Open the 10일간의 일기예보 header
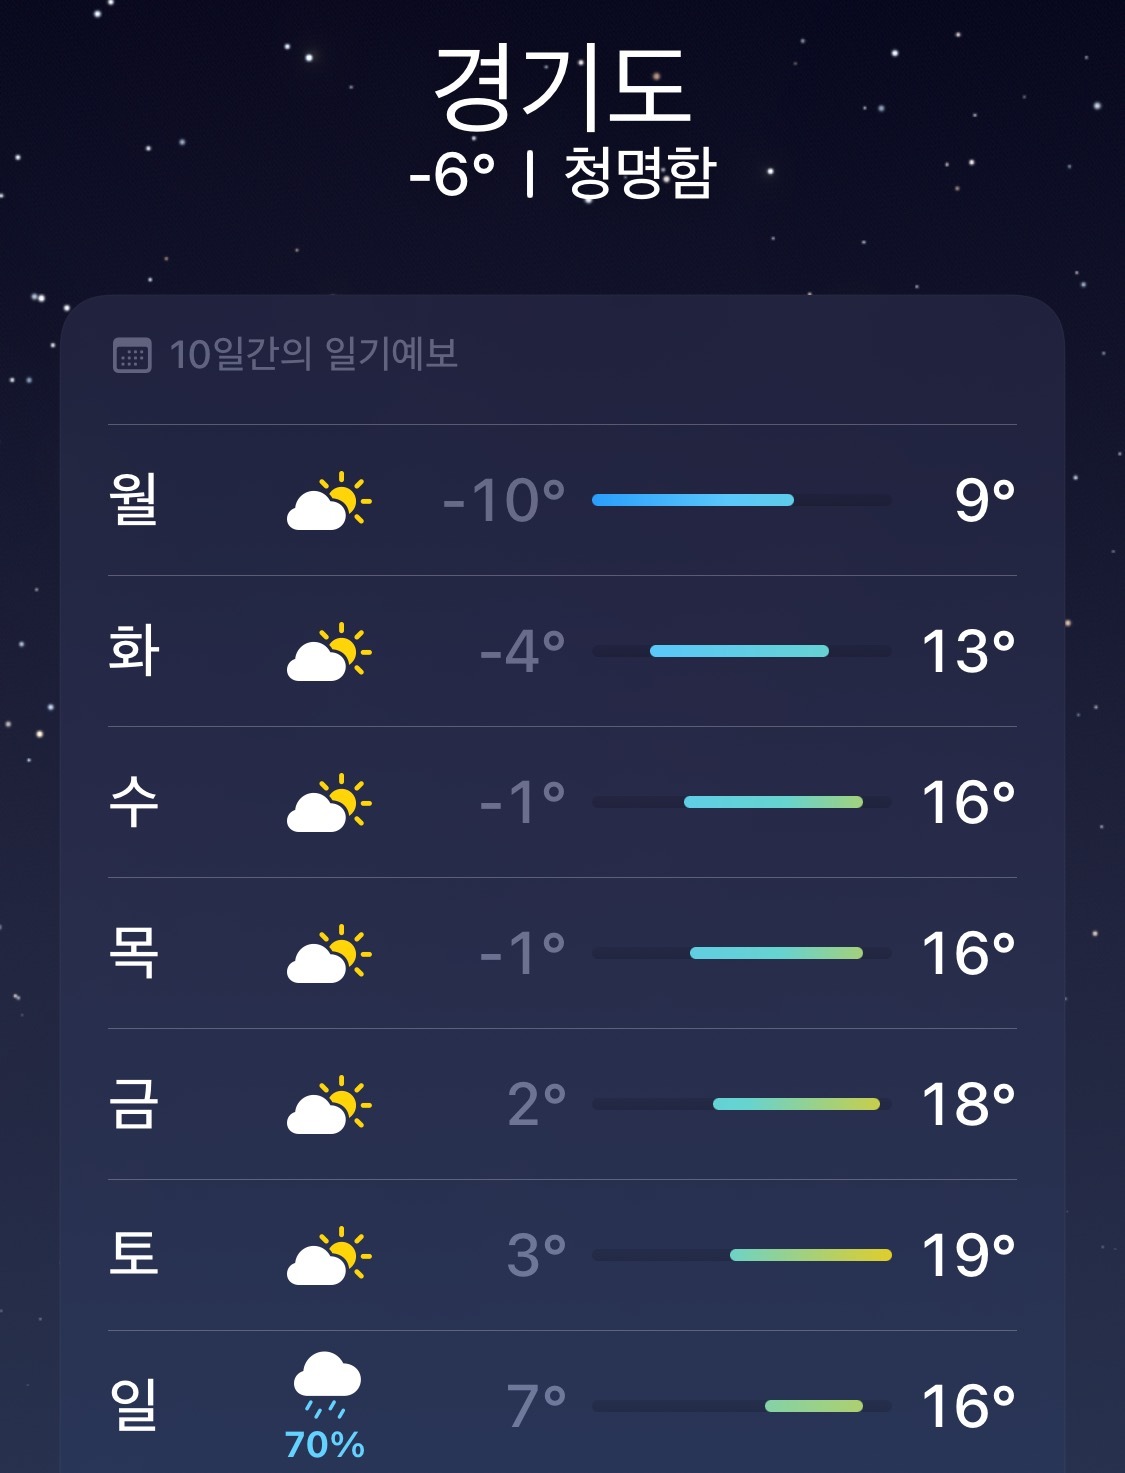Viewport: 1125px width, 1473px height. click(313, 355)
